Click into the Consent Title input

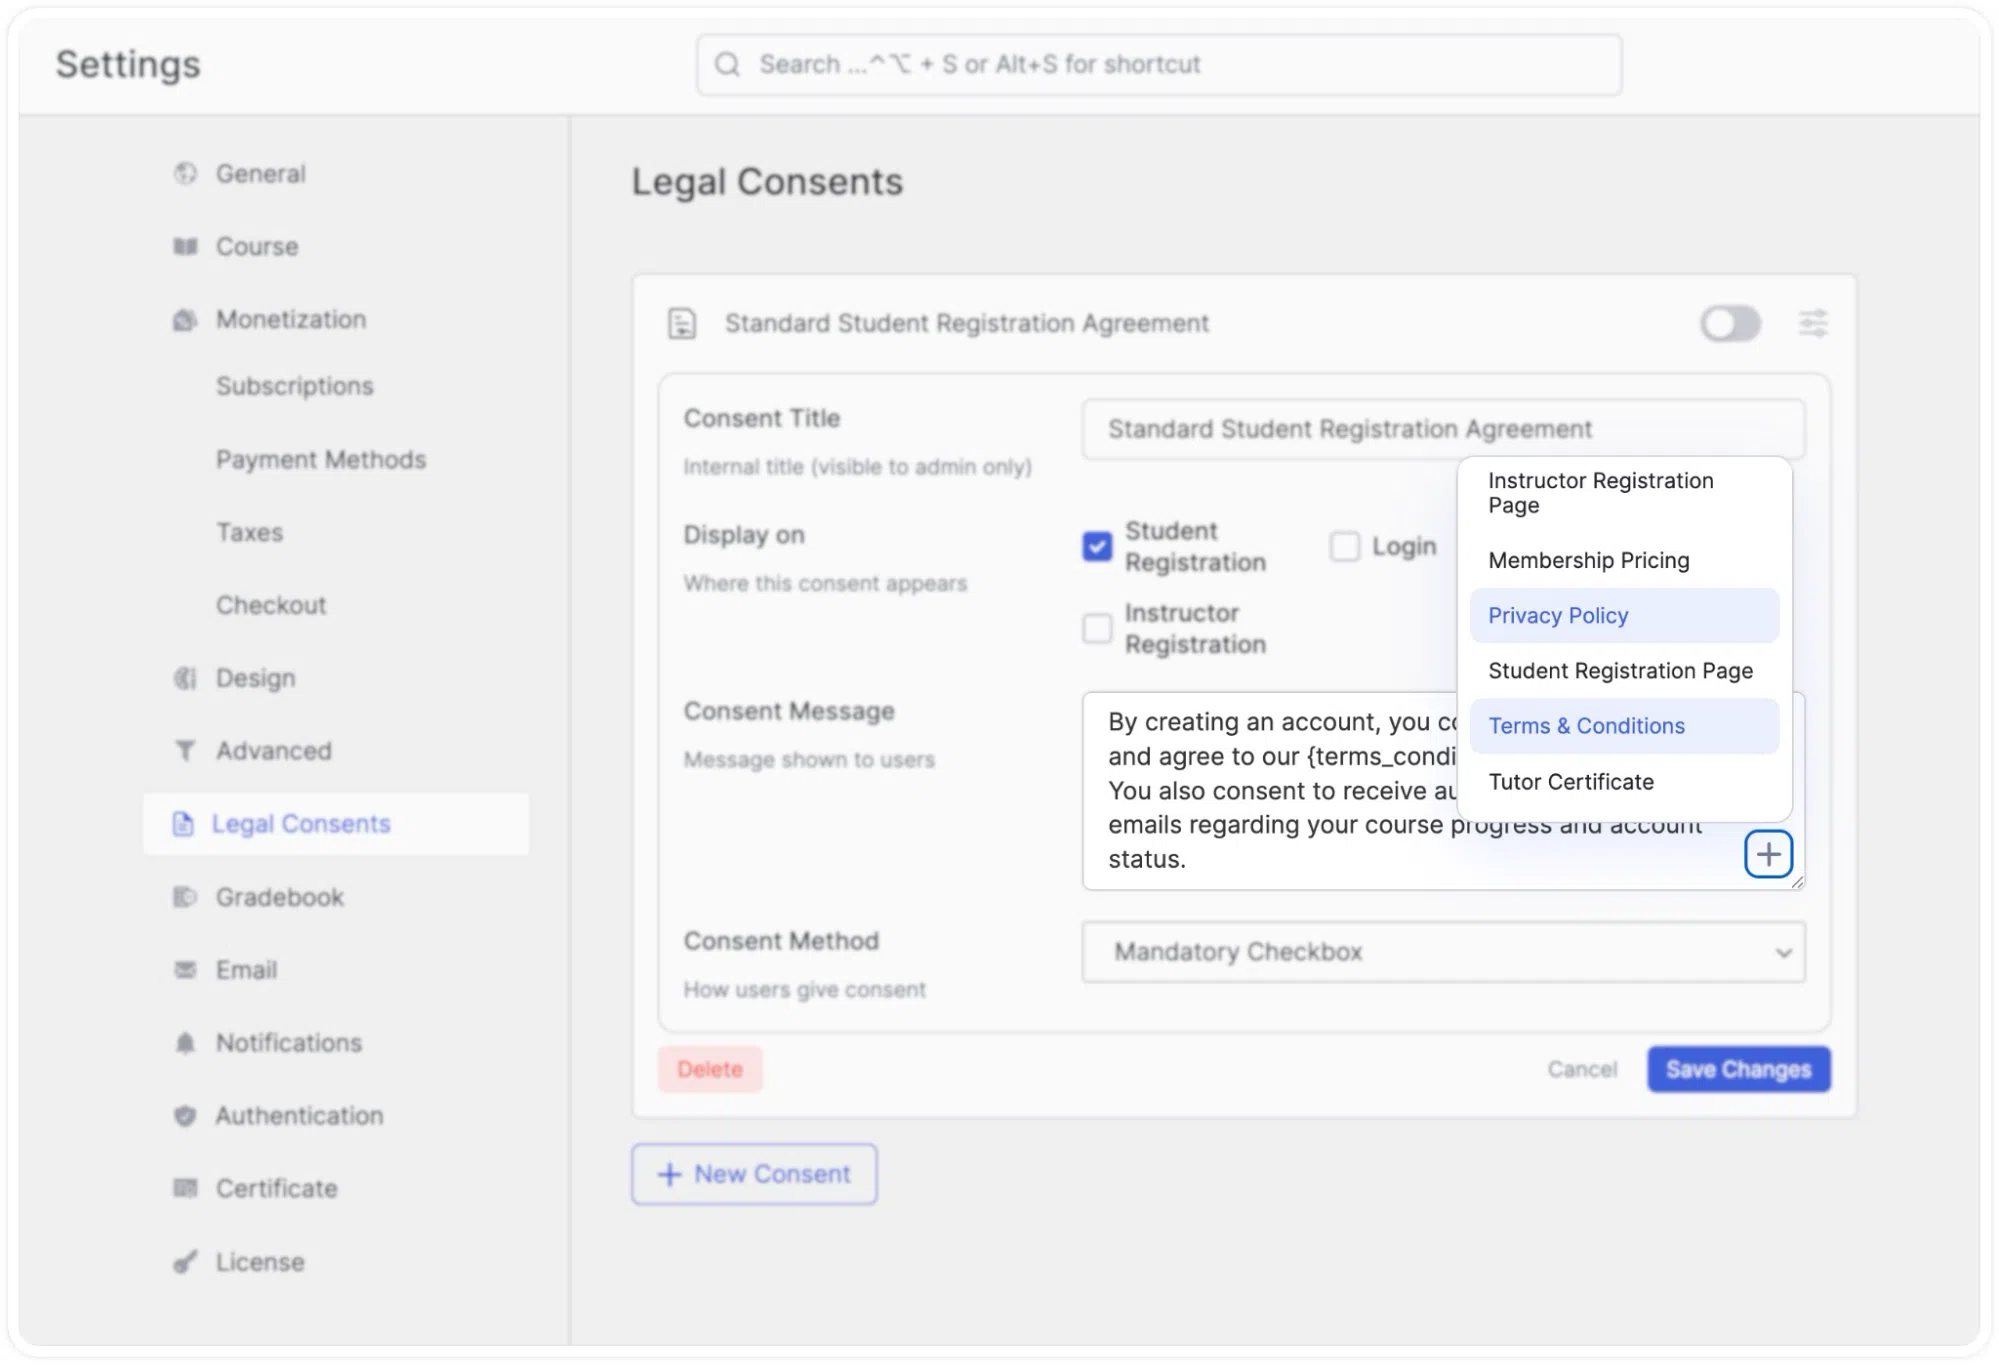(1443, 429)
